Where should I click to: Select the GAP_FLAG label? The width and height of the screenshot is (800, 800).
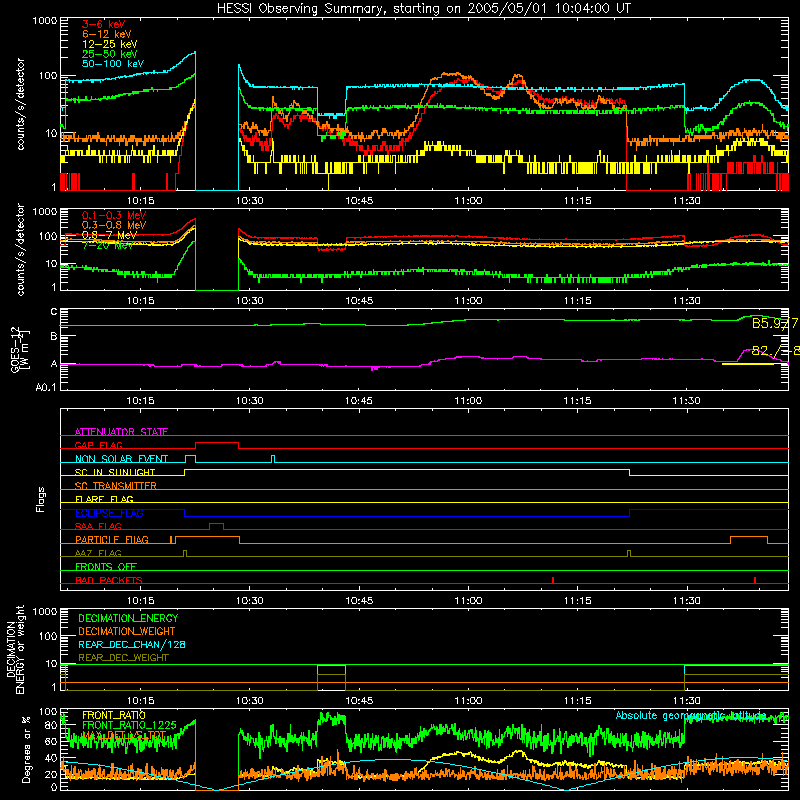click(x=98, y=445)
